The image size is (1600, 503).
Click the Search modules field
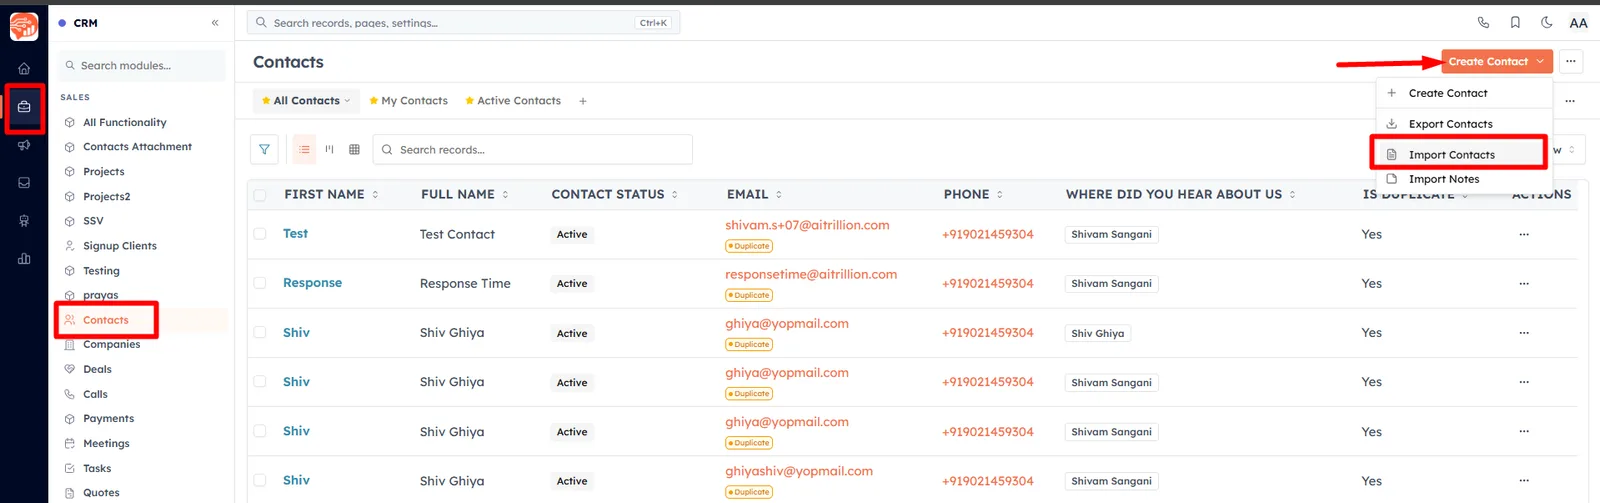pos(142,66)
